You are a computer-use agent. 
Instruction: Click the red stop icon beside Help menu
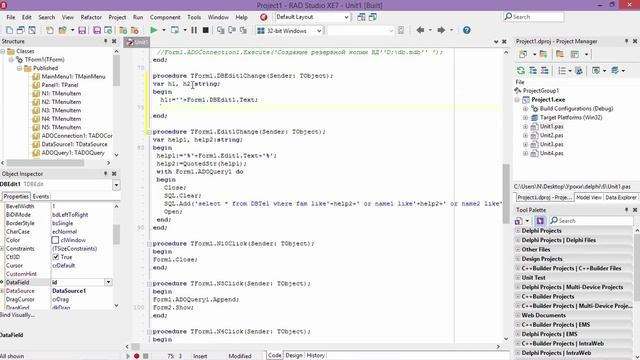(264, 17)
